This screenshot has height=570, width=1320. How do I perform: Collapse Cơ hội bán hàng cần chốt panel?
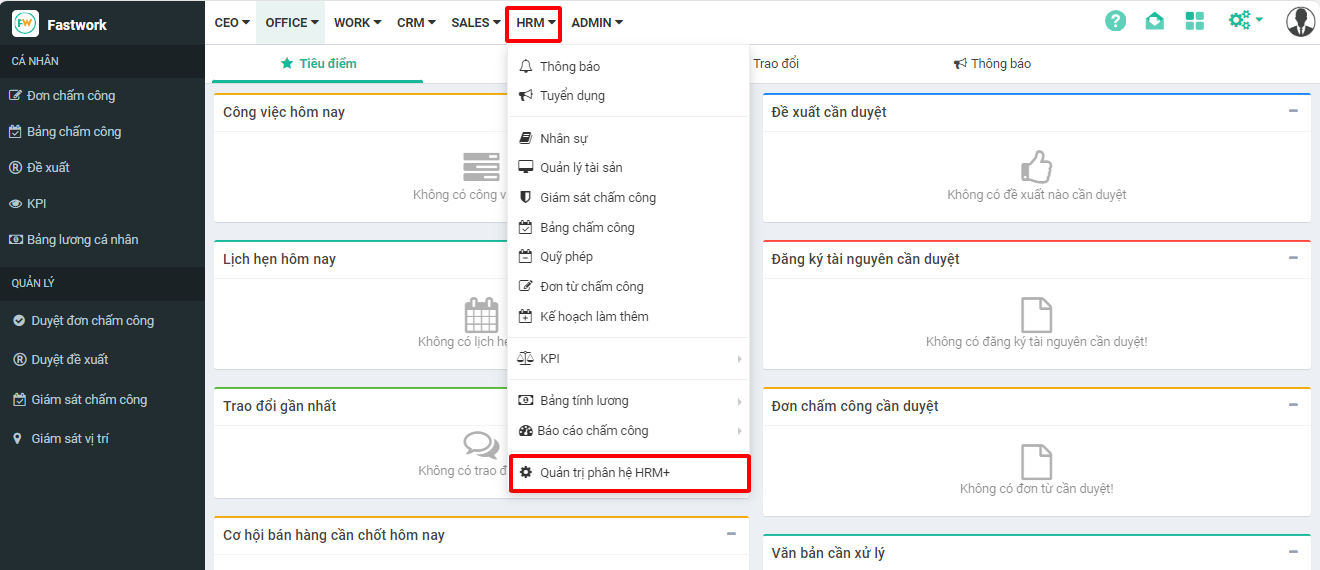(x=731, y=534)
